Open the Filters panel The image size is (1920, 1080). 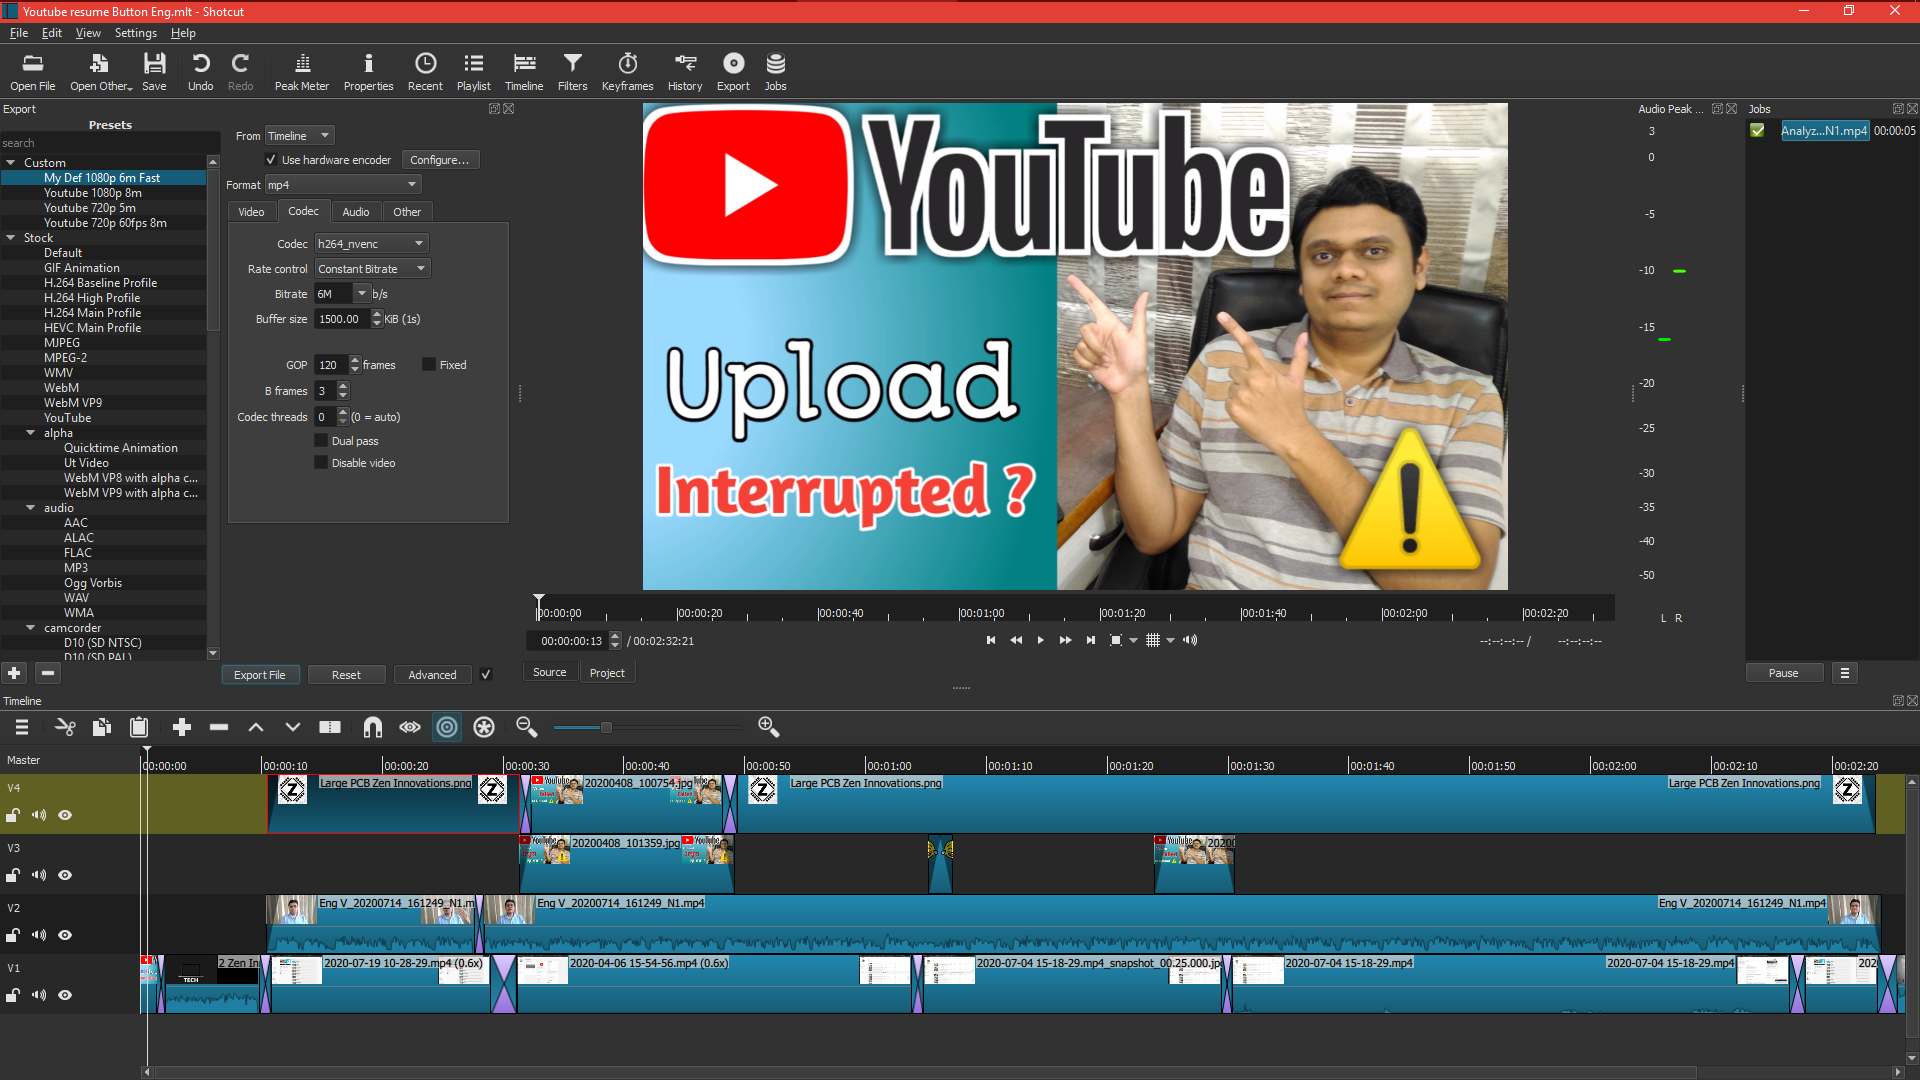572,72
